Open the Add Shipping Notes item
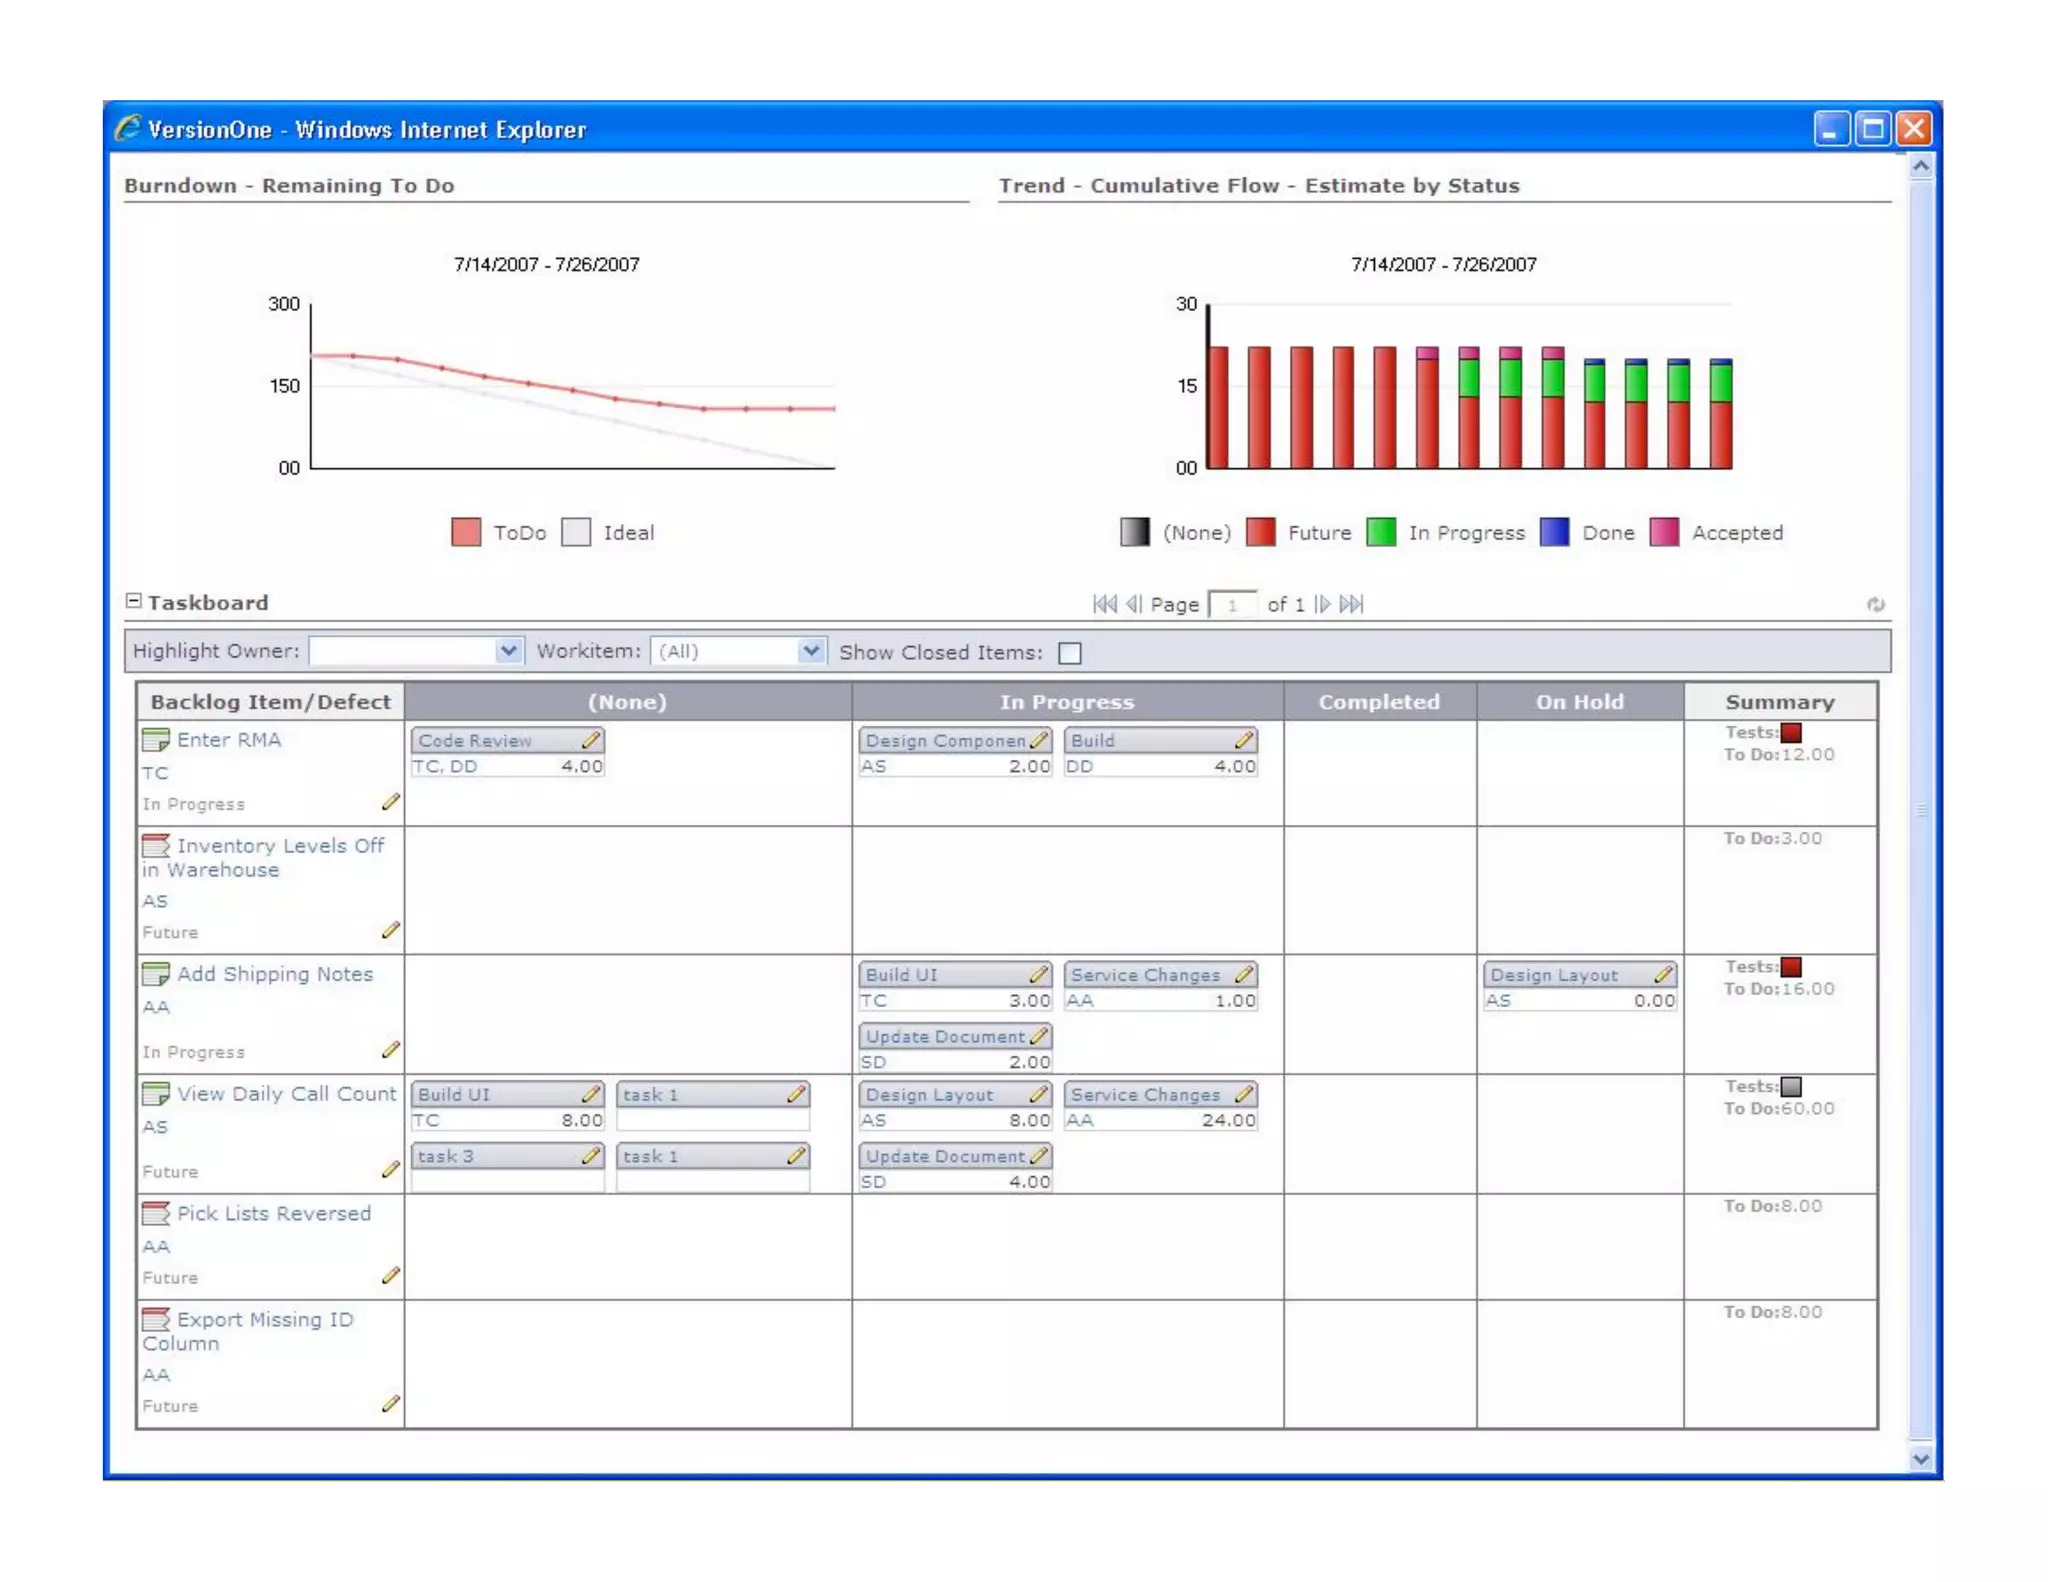This screenshot has width=2048, height=1582. tap(274, 974)
